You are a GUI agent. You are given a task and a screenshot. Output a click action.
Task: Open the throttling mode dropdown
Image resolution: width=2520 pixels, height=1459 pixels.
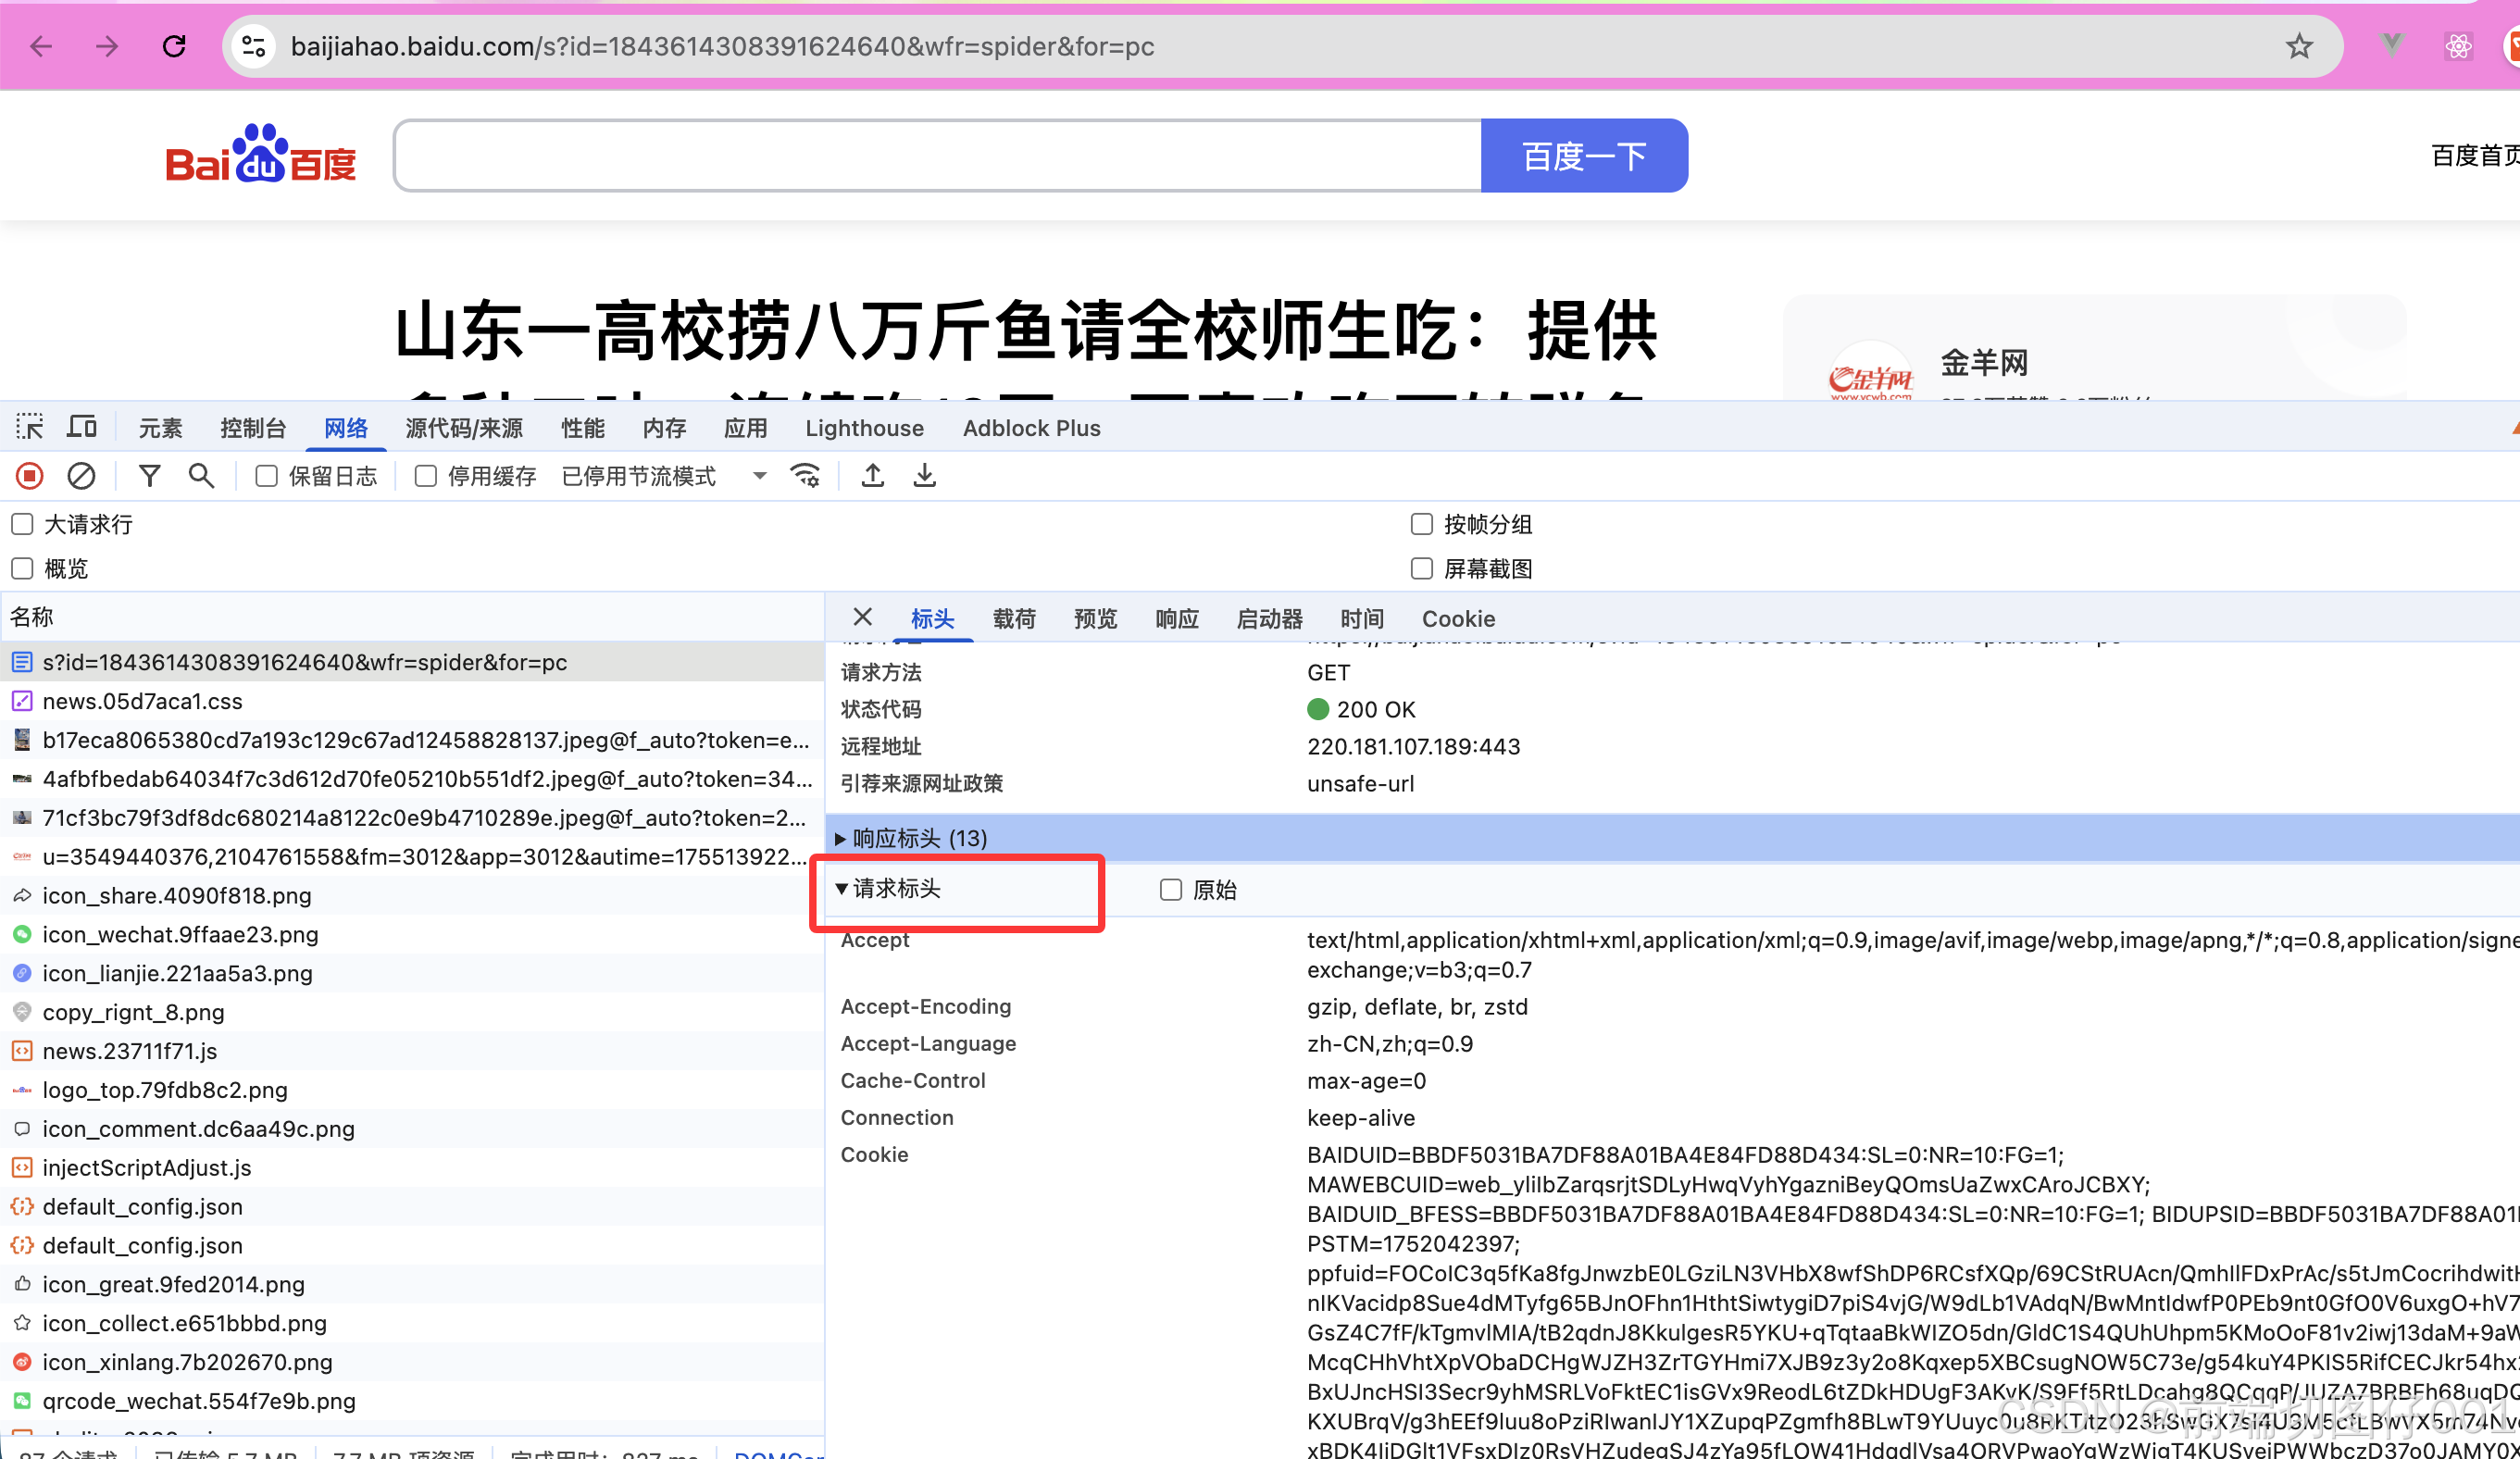(760, 476)
